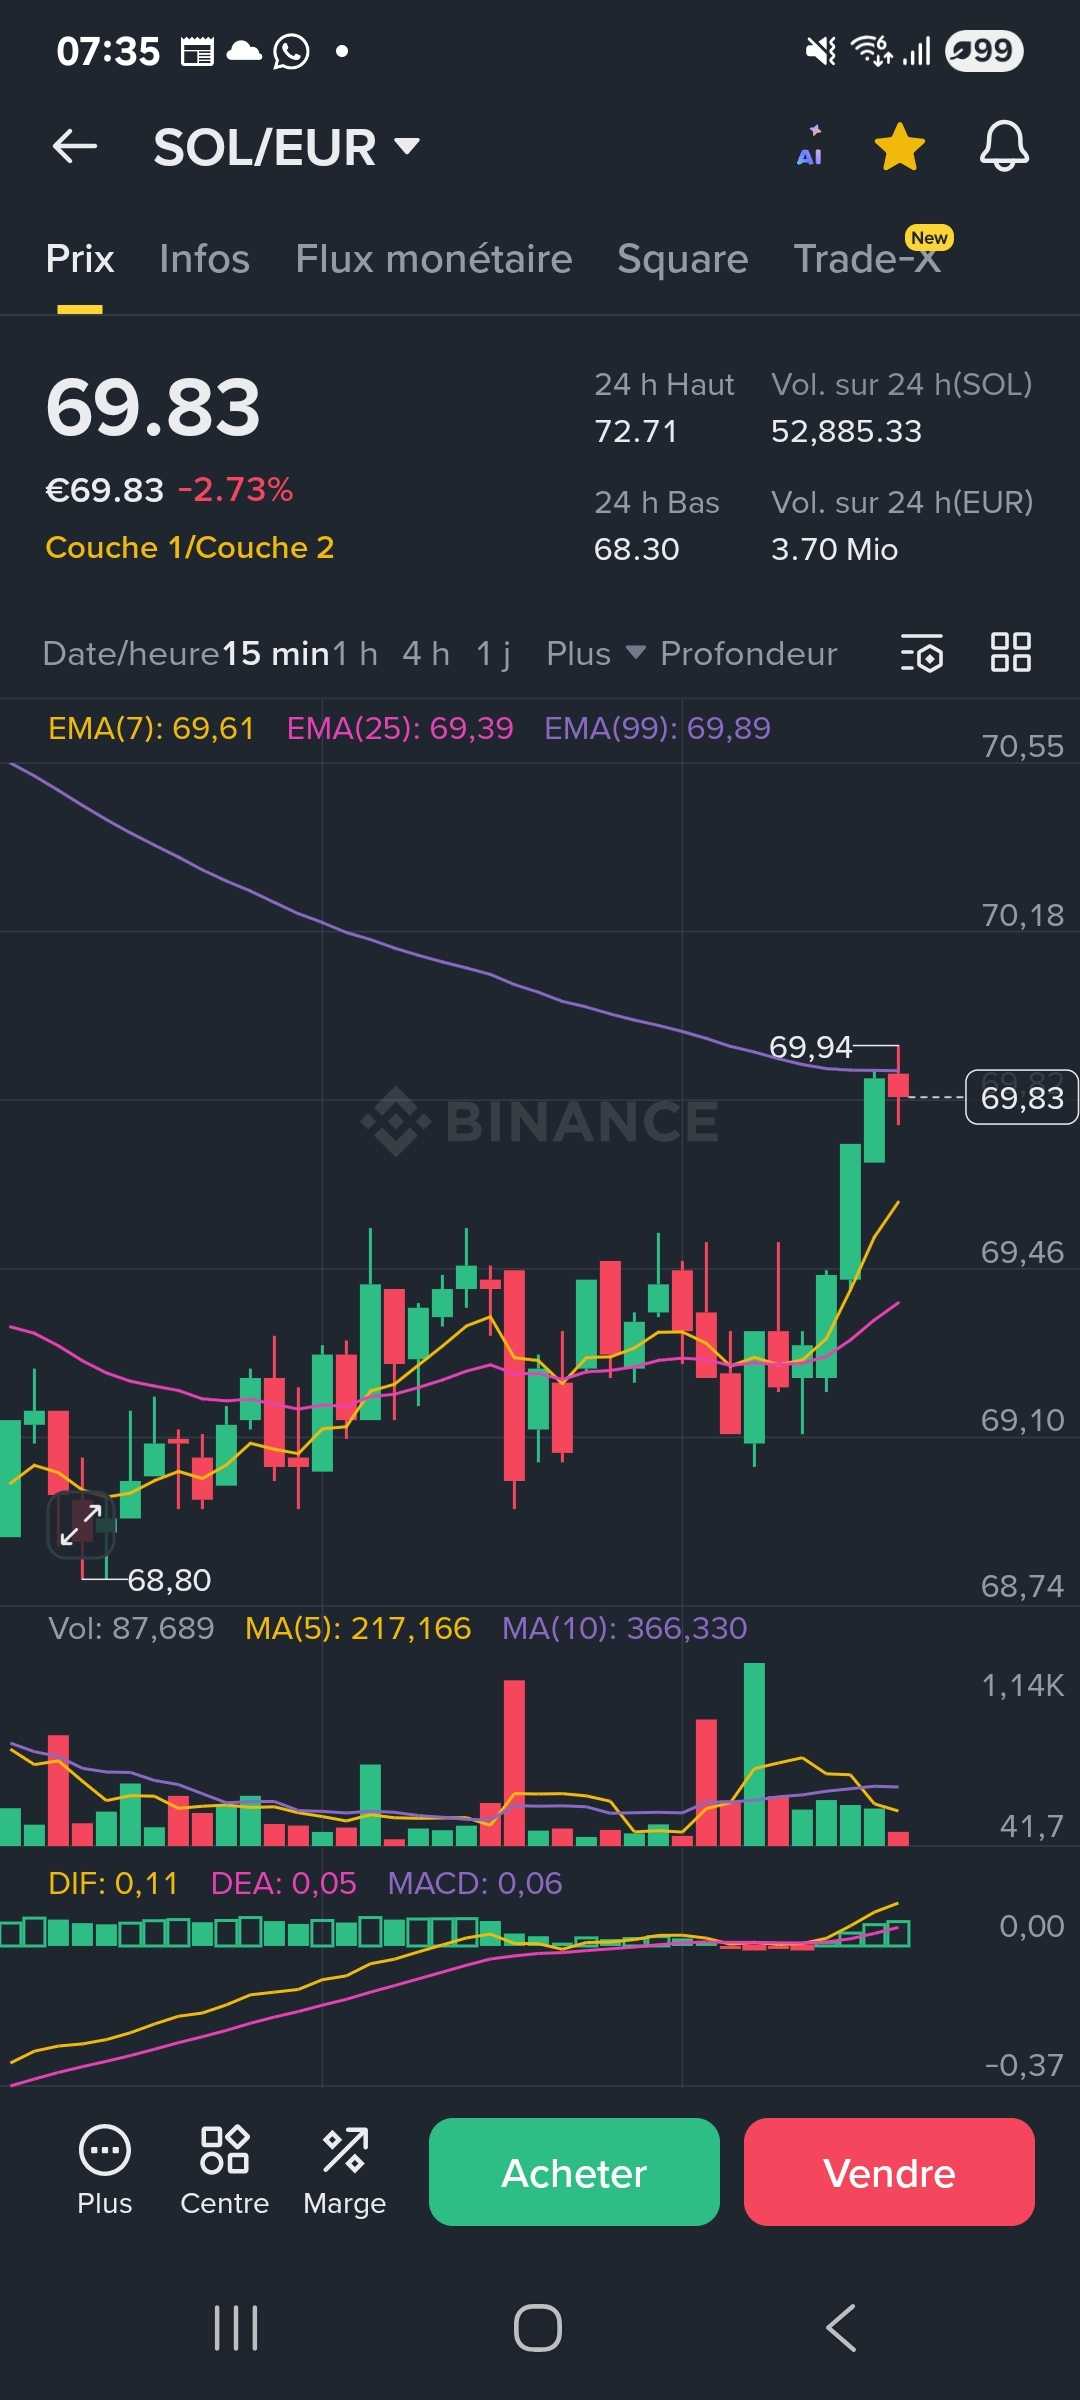This screenshot has width=1080, height=2400.
Task: Open the Flux monétaire tab
Action: tap(433, 259)
